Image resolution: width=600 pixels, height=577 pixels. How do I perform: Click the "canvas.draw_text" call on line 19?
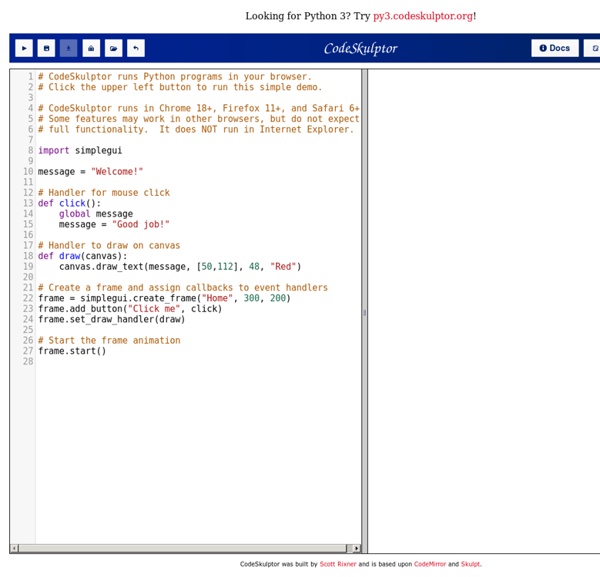180,266
